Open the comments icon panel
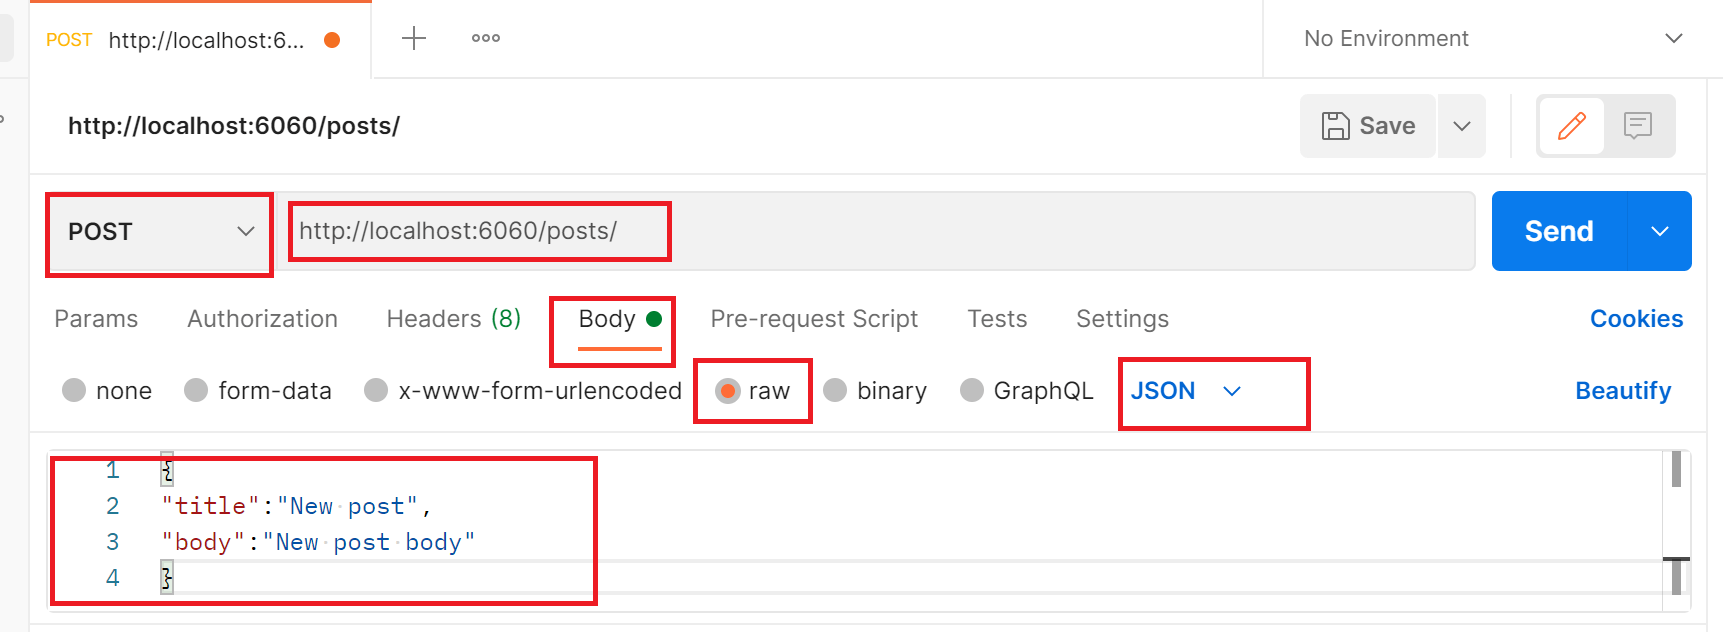The width and height of the screenshot is (1723, 632). pyautogui.click(x=1638, y=126)
